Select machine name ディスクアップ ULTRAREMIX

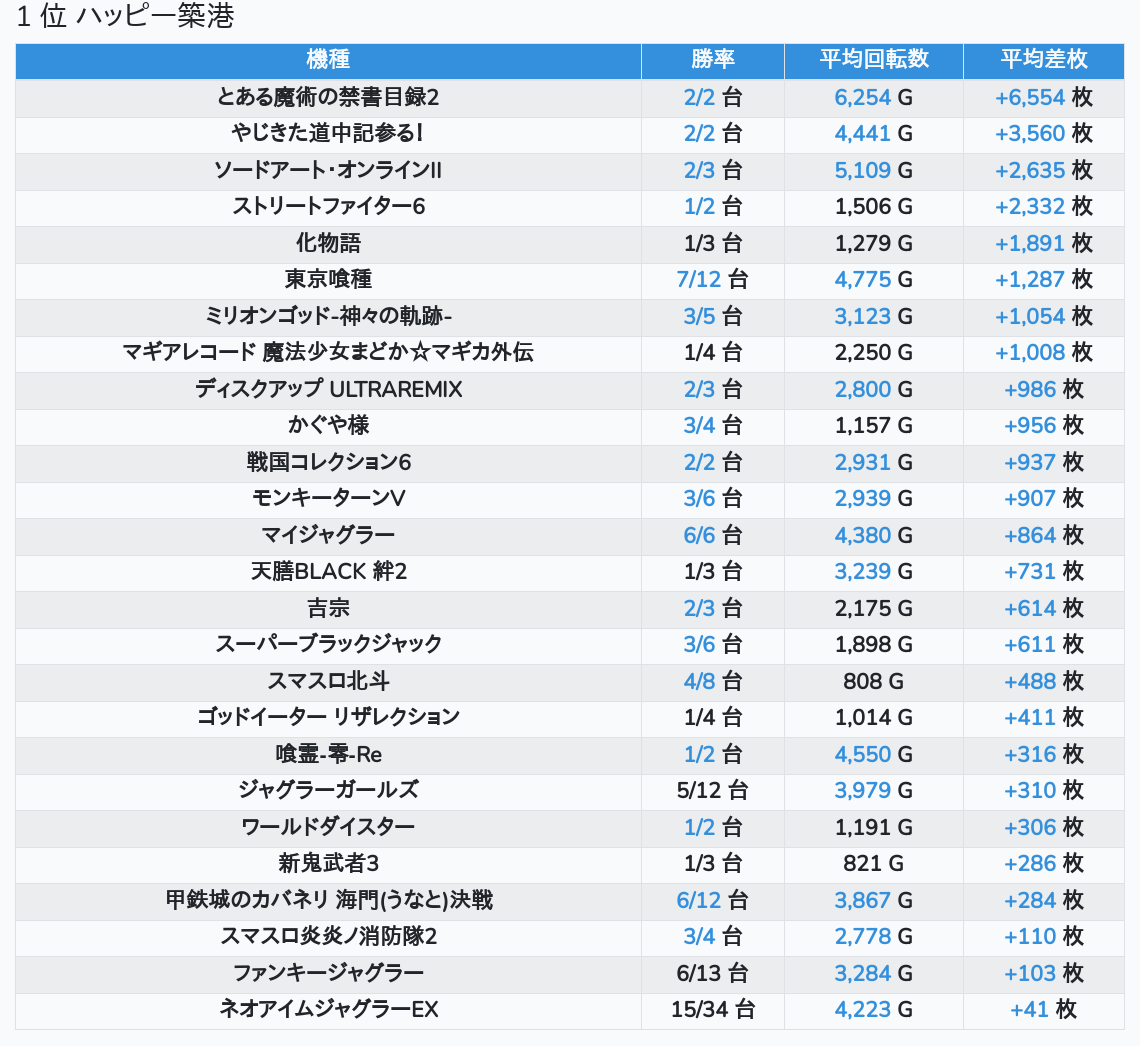tap(328, 389)
